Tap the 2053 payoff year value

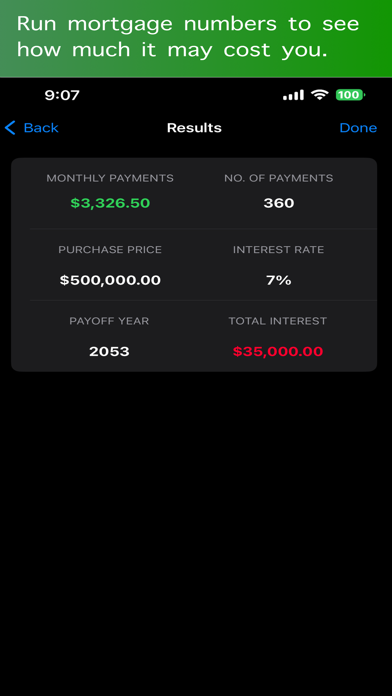click(x=109, y=352)
